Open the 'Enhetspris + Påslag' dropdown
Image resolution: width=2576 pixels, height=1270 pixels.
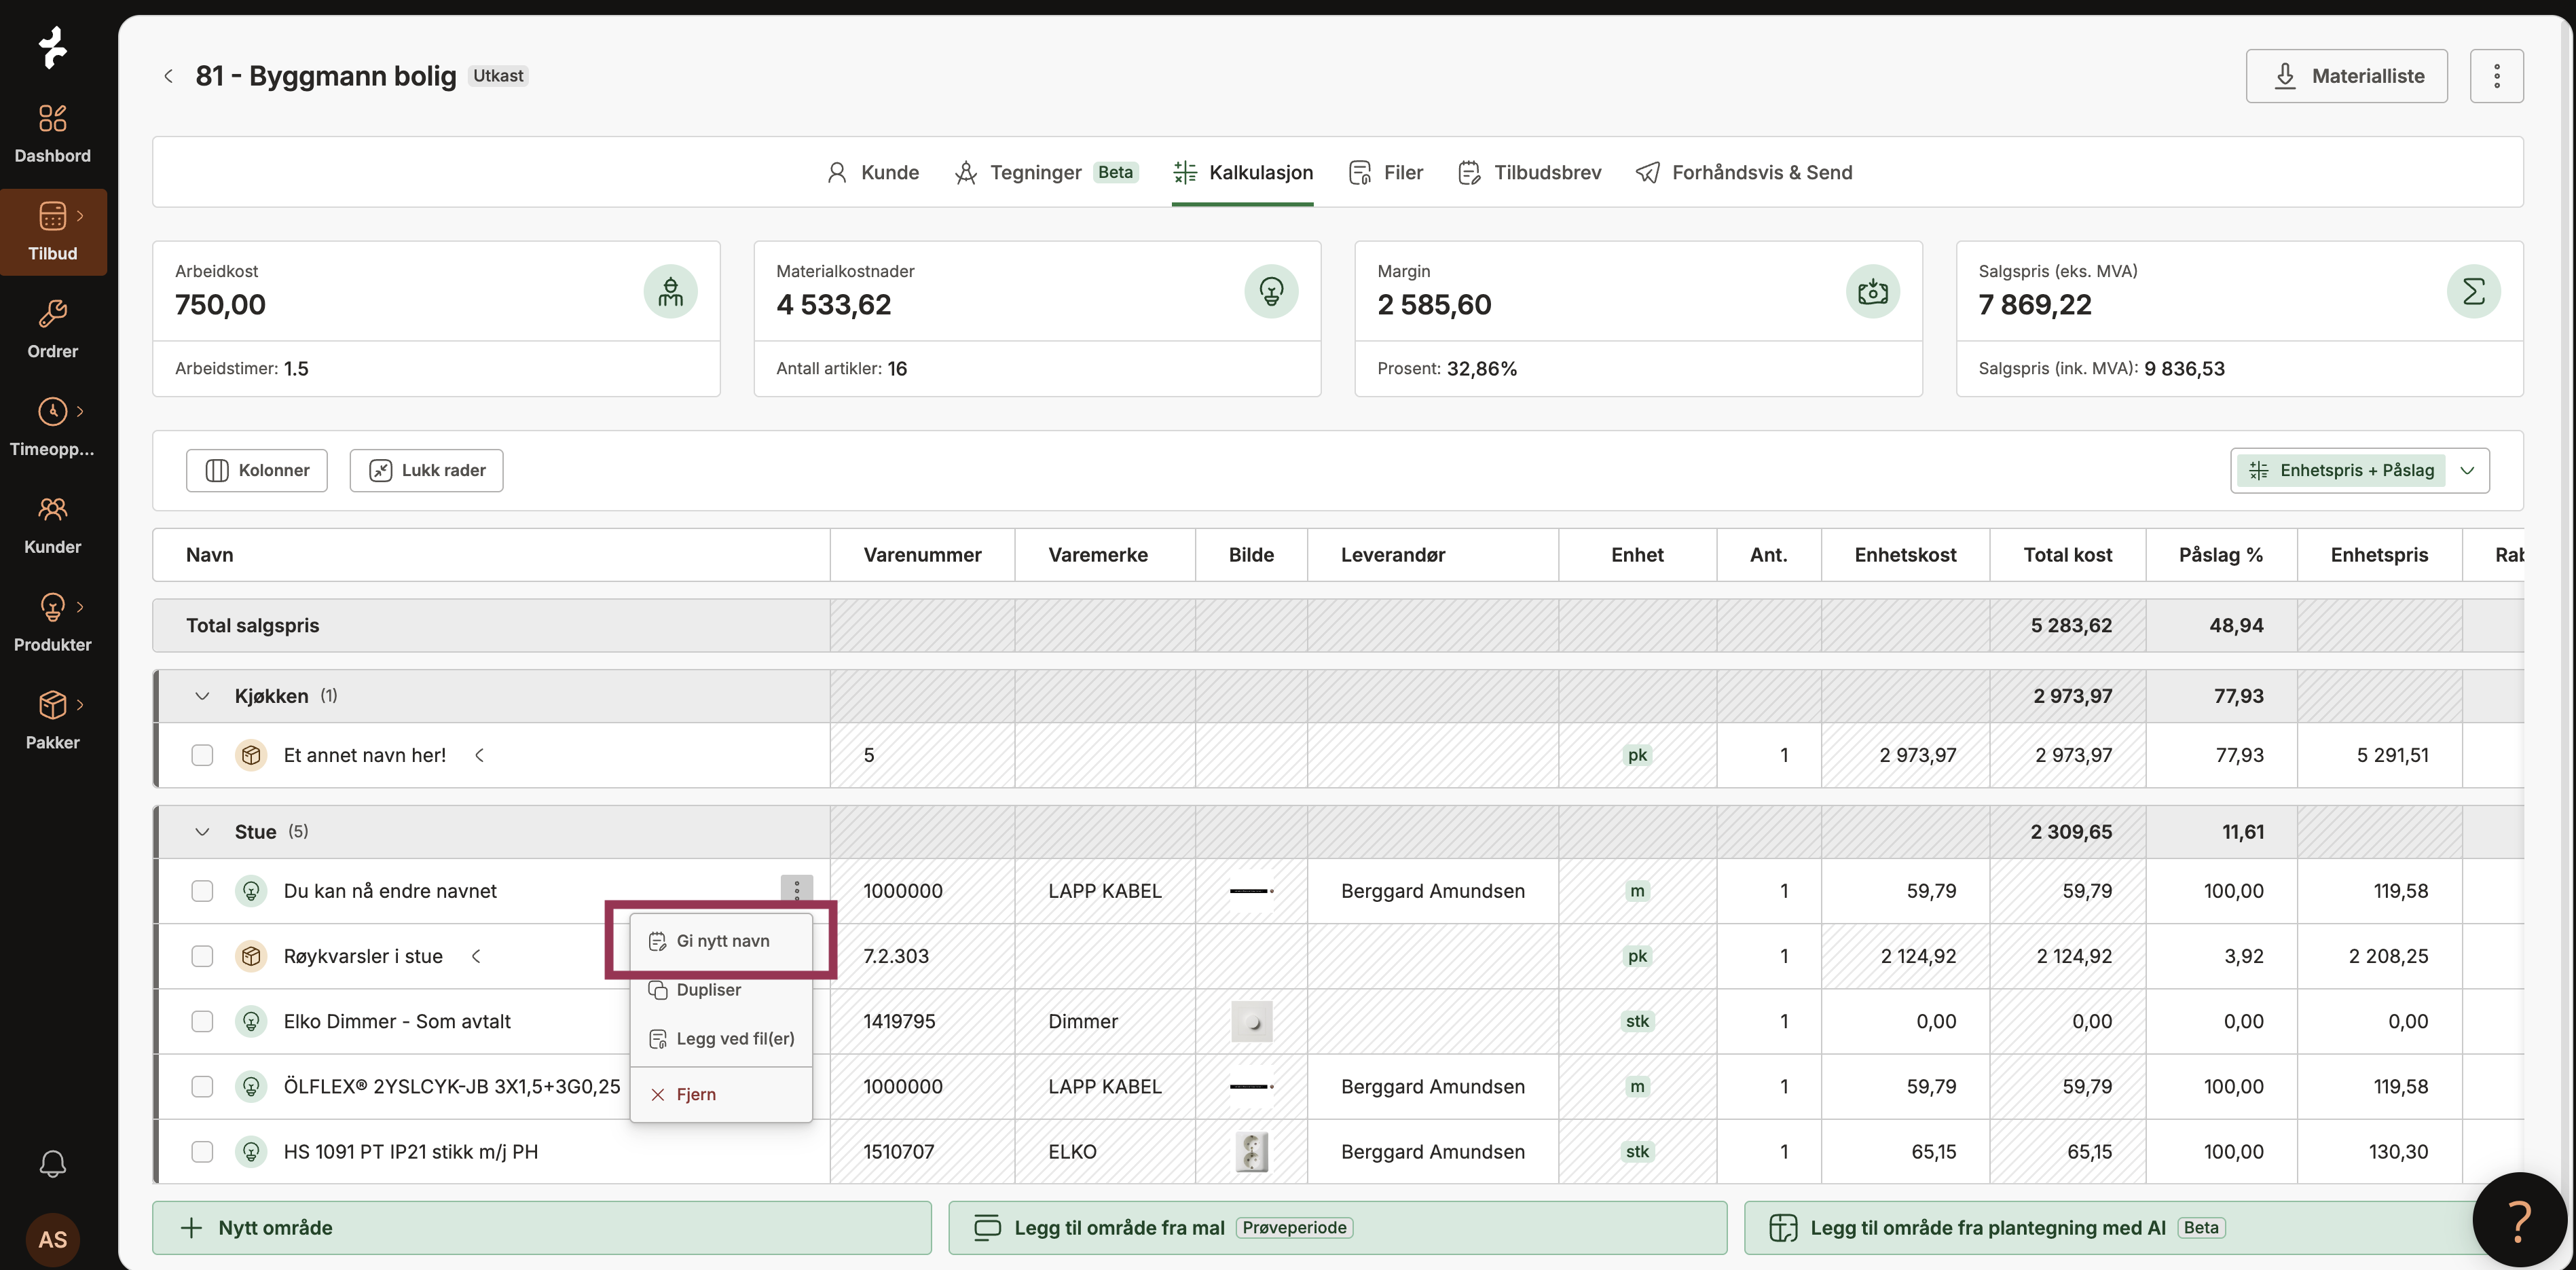coord(2359,470)
